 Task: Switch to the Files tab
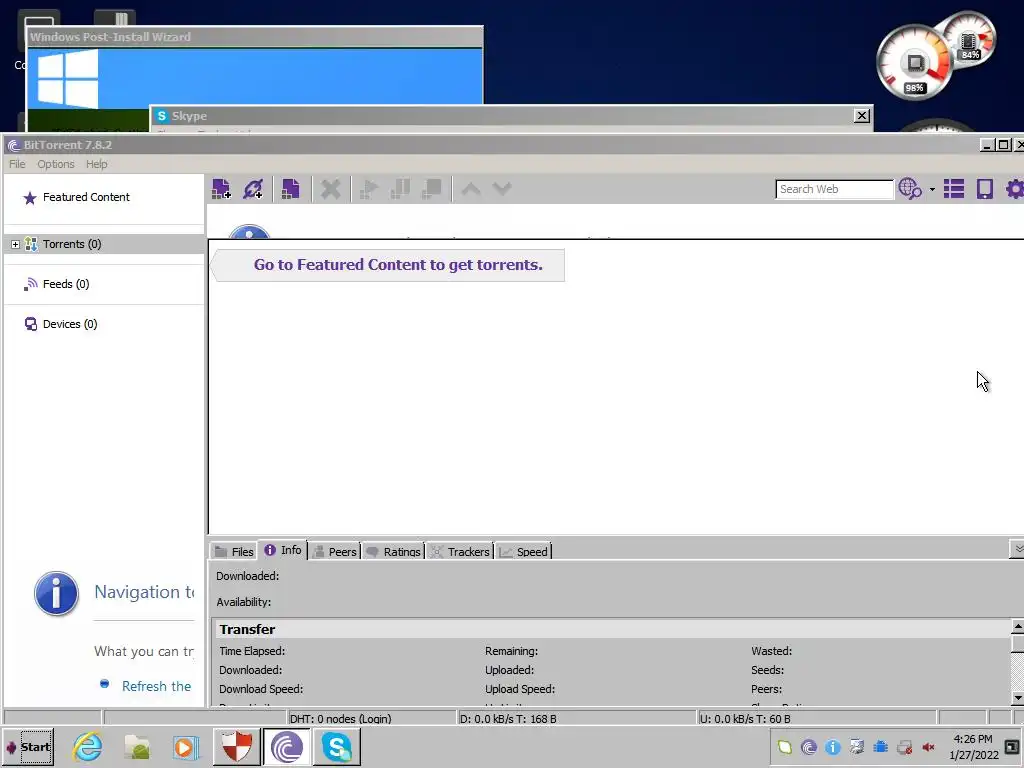(234, 552)
